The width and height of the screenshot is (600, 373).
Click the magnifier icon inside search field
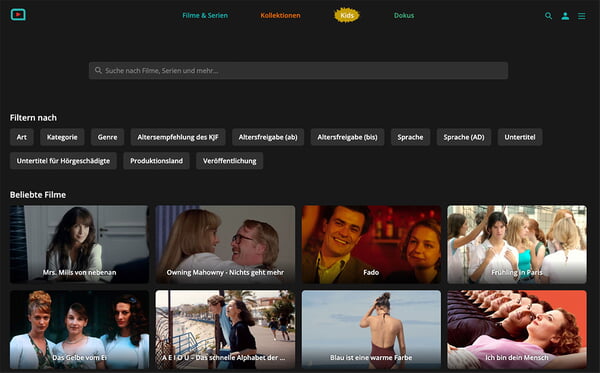pos(98,70)
